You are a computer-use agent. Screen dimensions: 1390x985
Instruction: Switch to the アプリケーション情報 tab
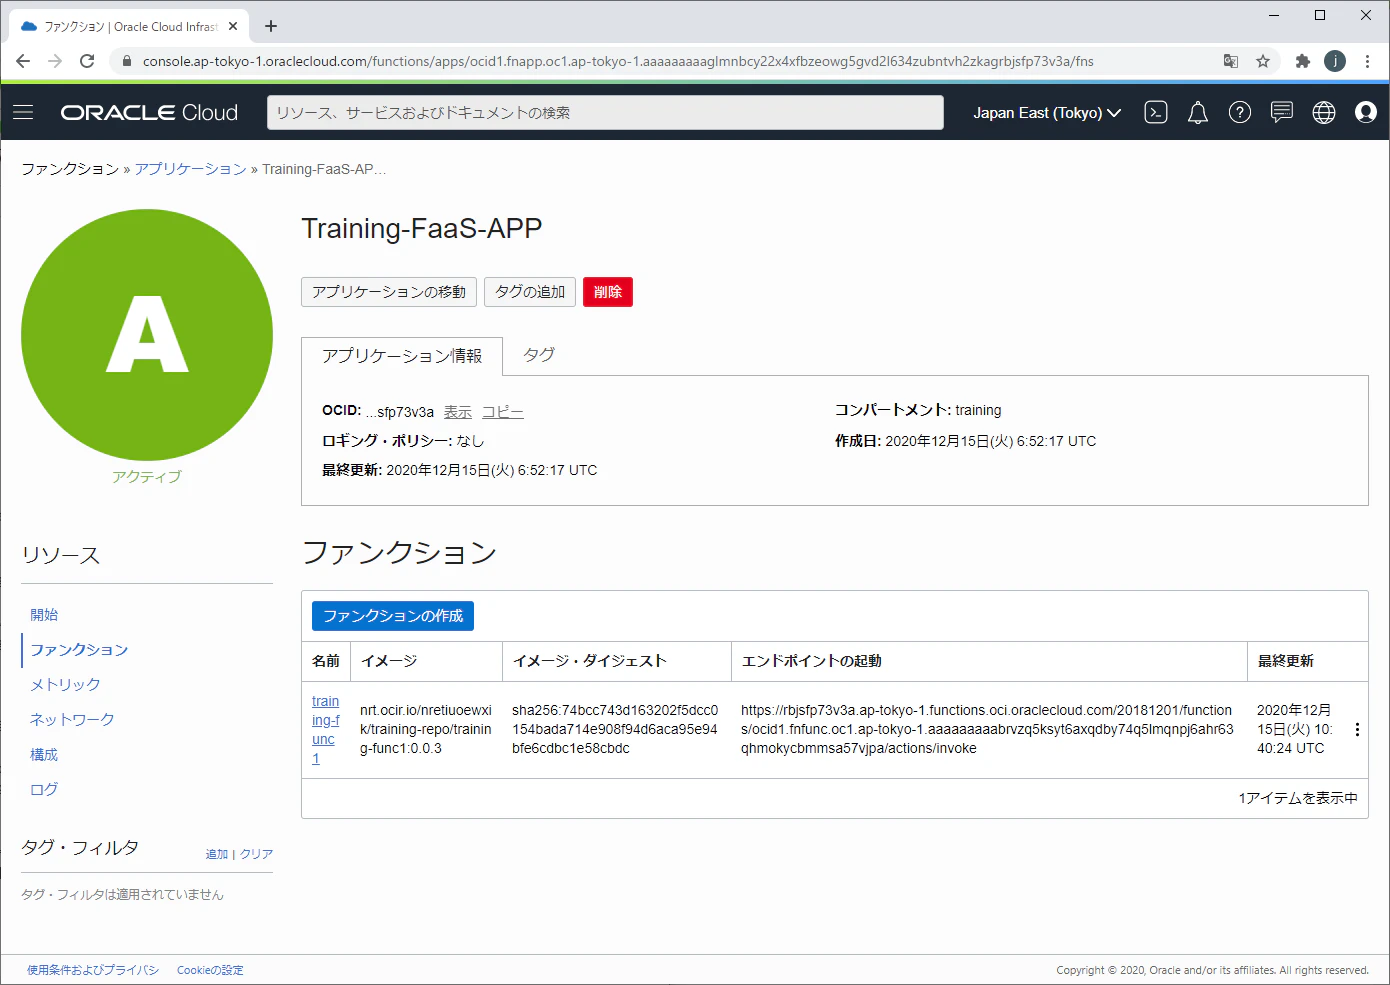tap(402, 356)
